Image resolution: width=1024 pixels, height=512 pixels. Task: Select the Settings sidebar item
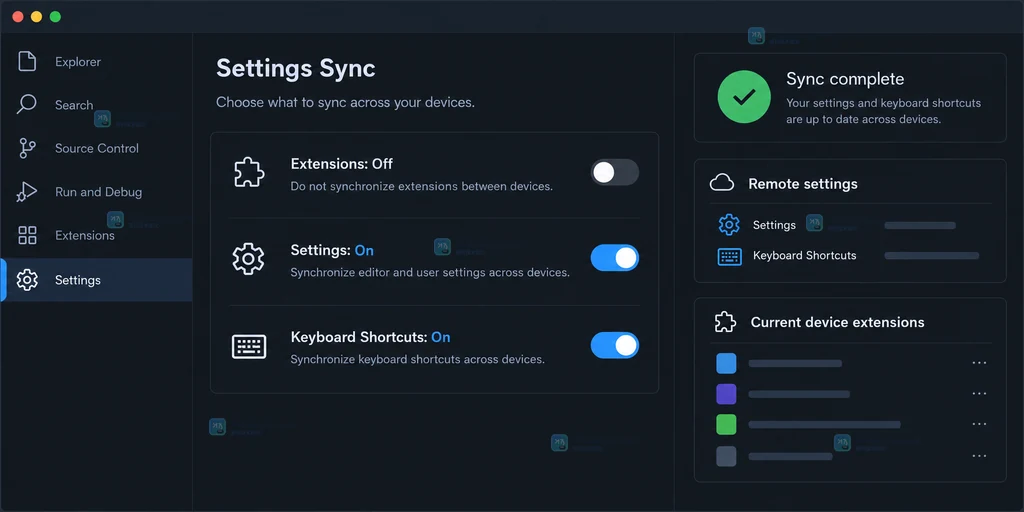click(x=96, y=280)
